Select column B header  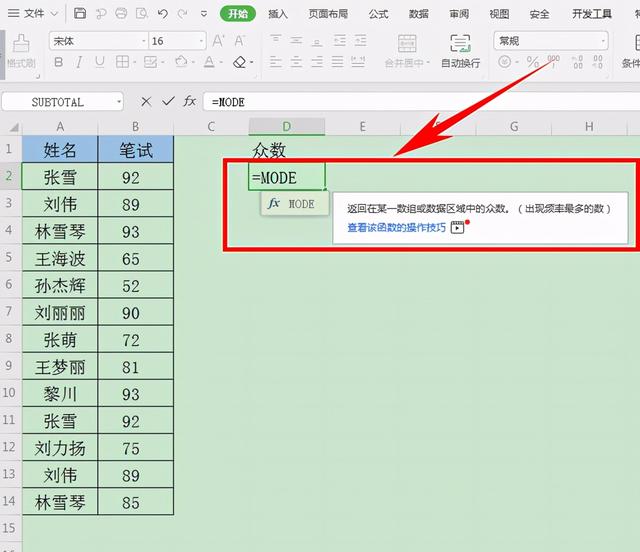point(136,127)
